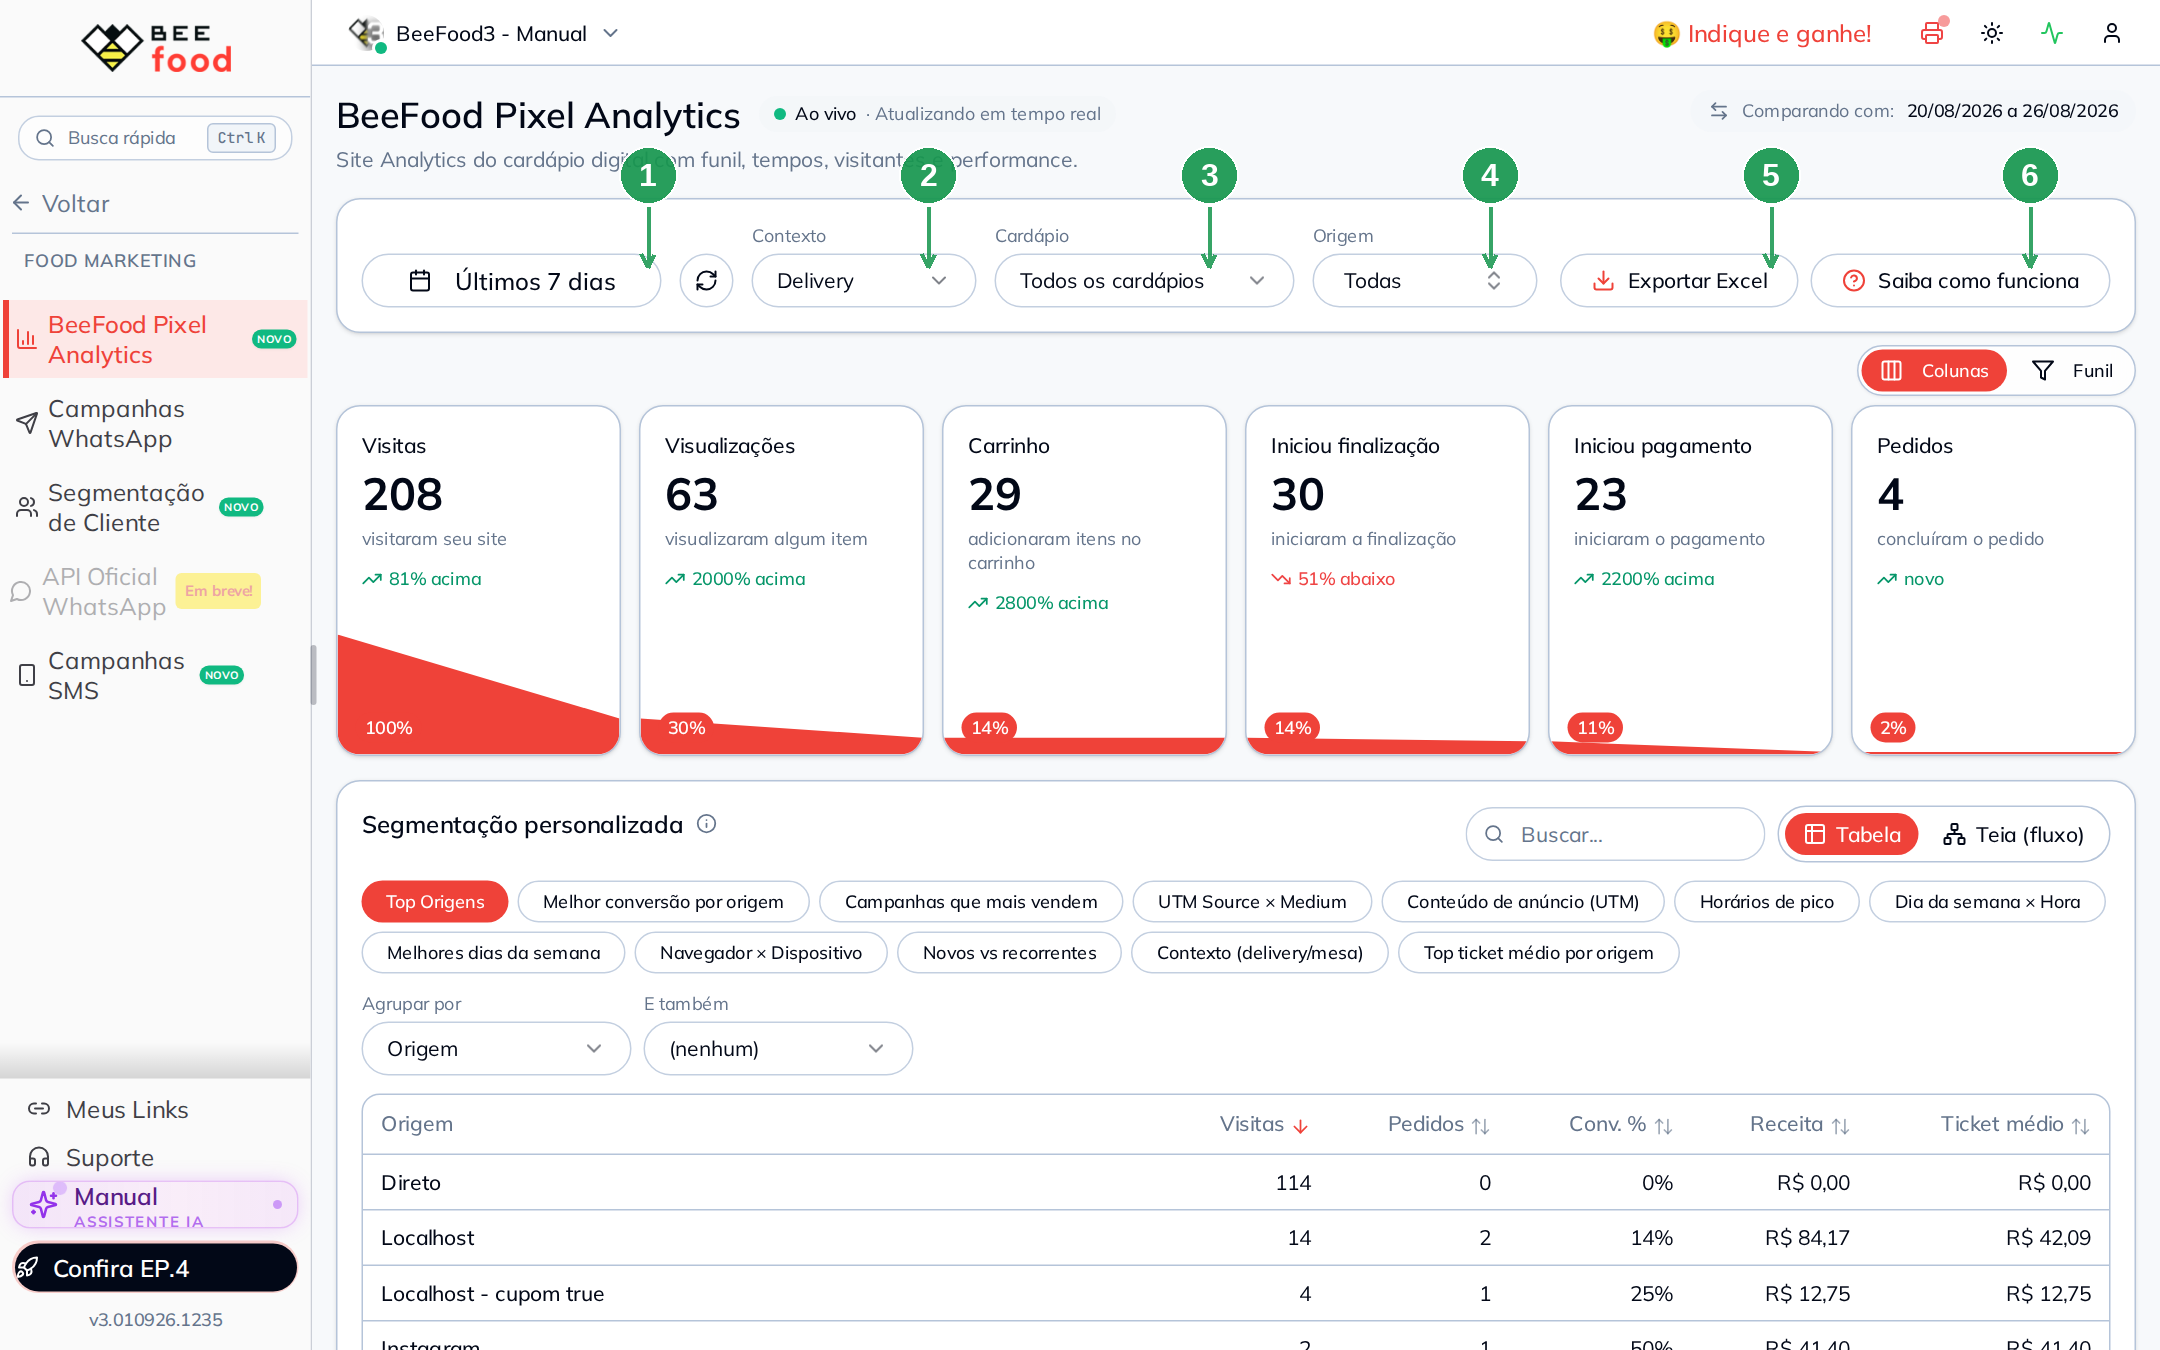Image resolution: width=2160 pixels, height=1350 pixels.
Task: Click the paper plane icon of Campanhas WhatsApp
Action: pyautogui.click(x=27, y=423)
